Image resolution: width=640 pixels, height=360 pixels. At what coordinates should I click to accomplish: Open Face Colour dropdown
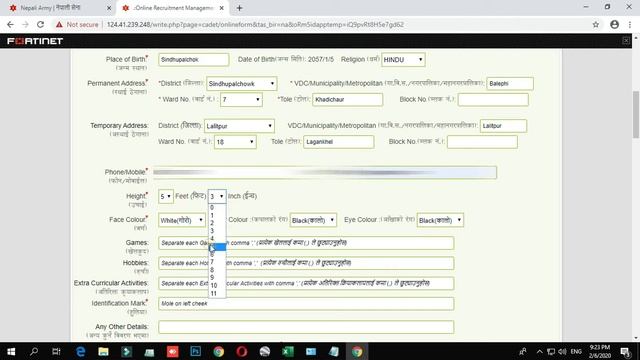[182, 220]
